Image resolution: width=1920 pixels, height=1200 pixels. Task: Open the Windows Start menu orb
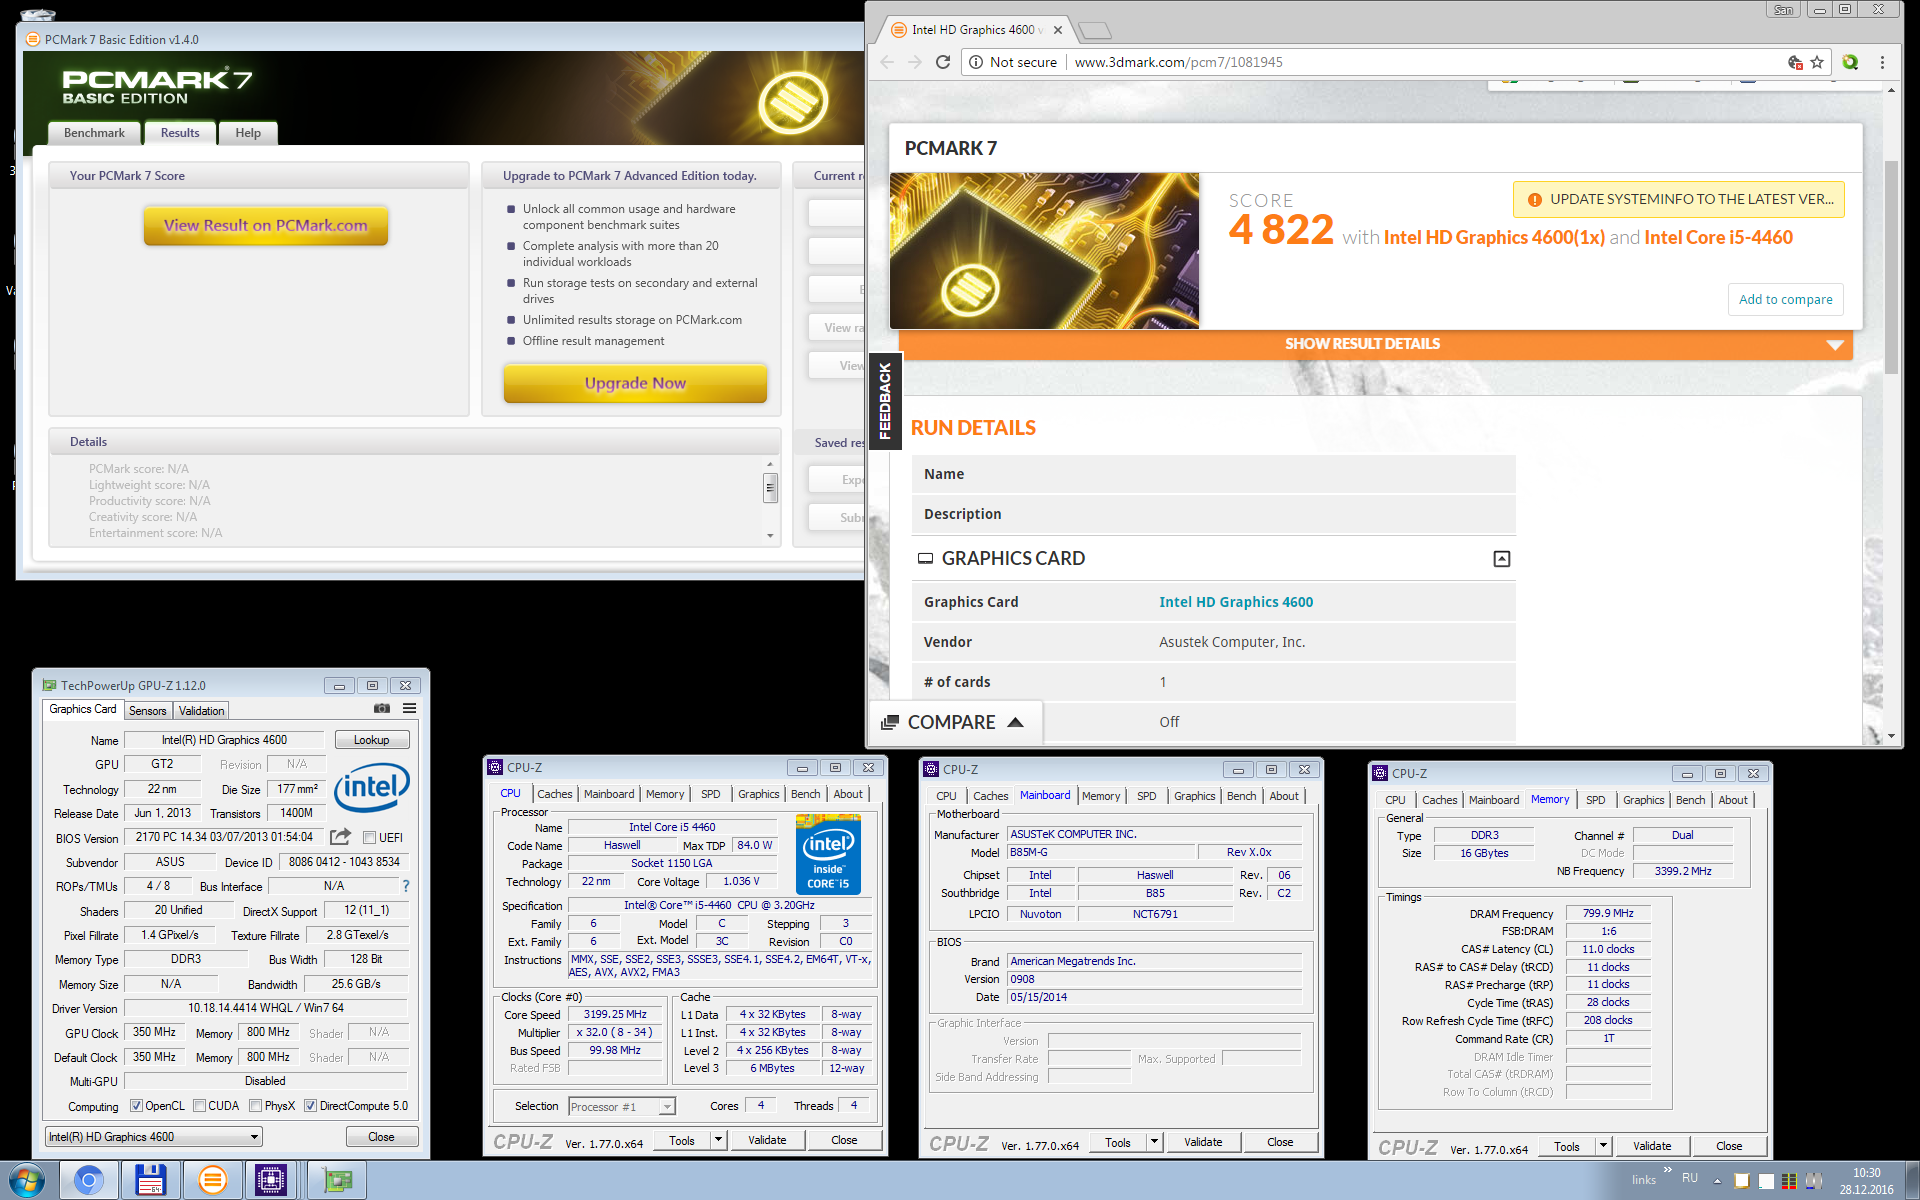pyautogui.click(x=26, y=1181)
